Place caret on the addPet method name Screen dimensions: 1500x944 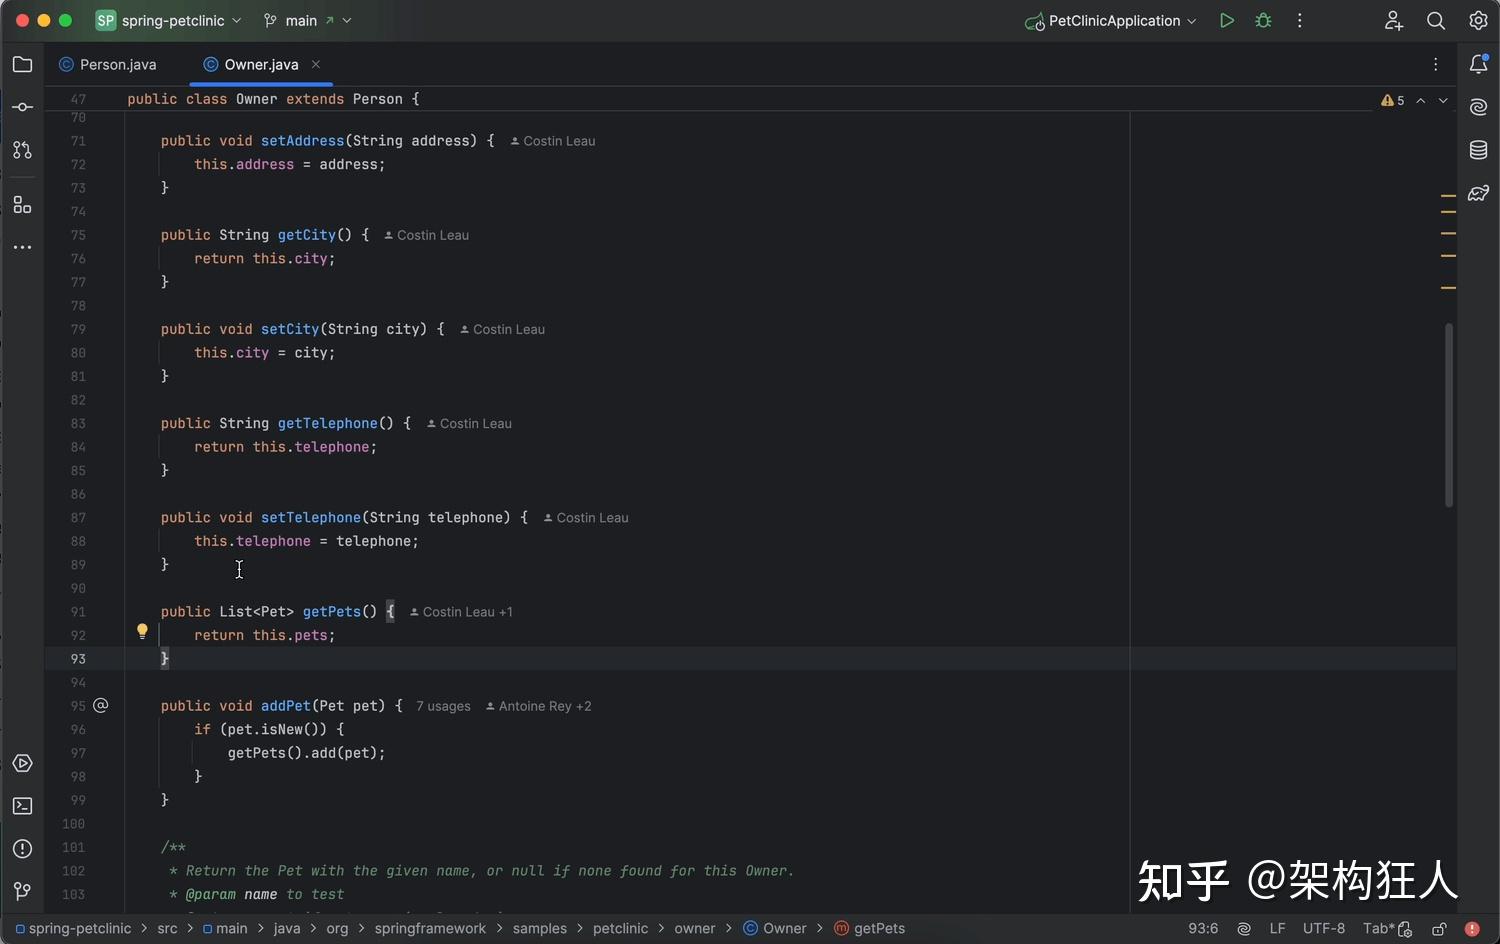(286, 706)
